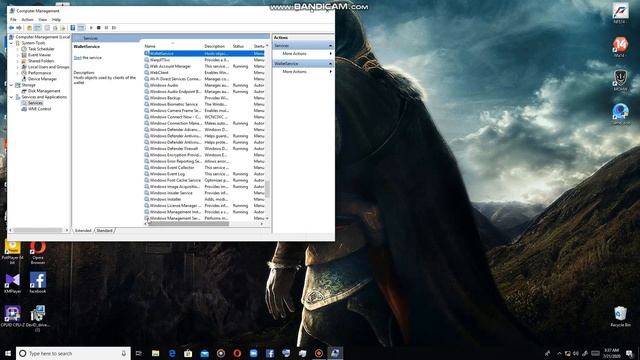640x360 pixels.
Task: Collapse the Storage tree node
Action: point(11,85)
